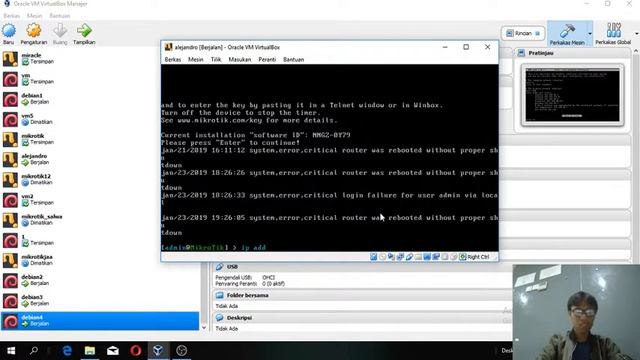This screenshot has height=360, width=640.
Task: Click 'Penyaring Peranti:' row in USB section
Action: [x=250, y=284]
